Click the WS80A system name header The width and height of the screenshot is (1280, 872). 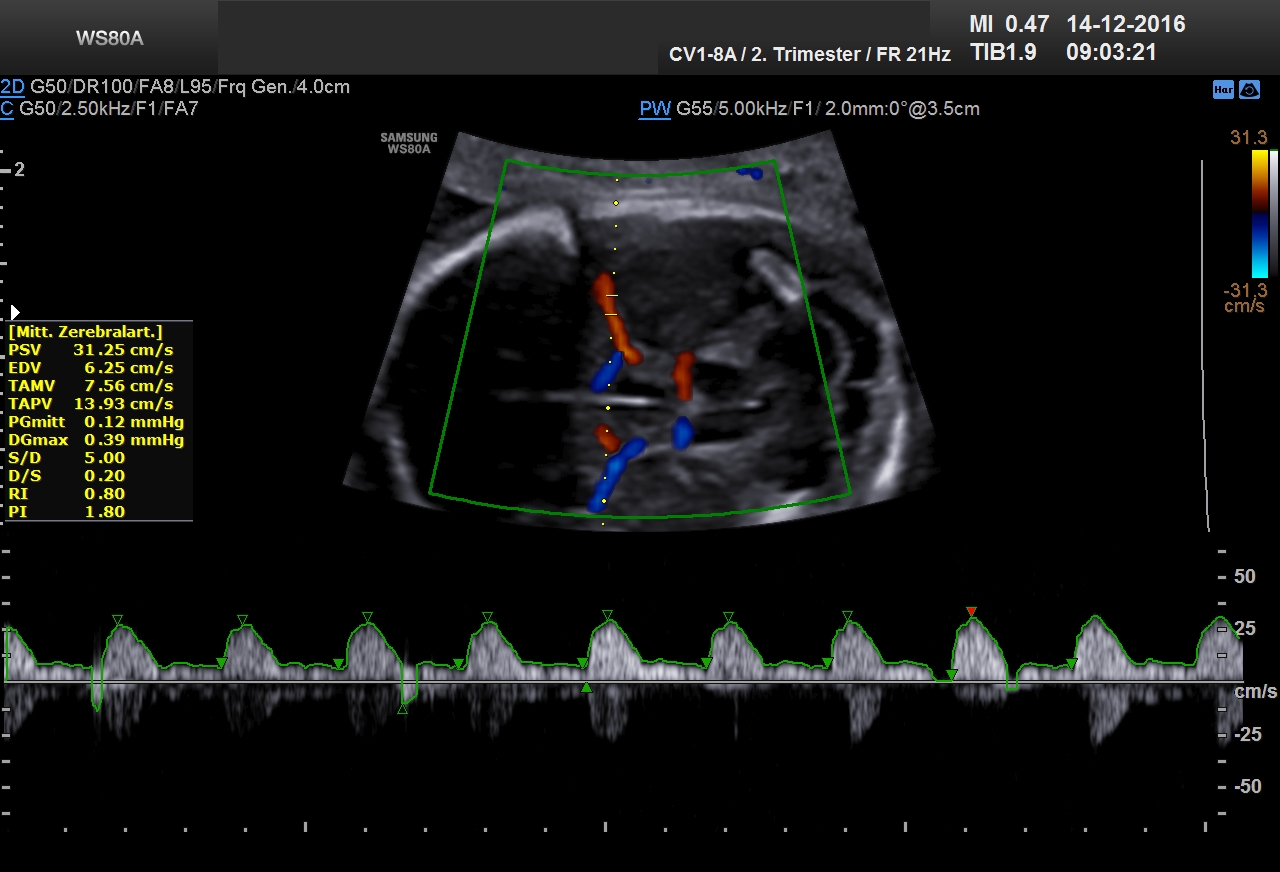pyautogui.click(x=110, y=39)
